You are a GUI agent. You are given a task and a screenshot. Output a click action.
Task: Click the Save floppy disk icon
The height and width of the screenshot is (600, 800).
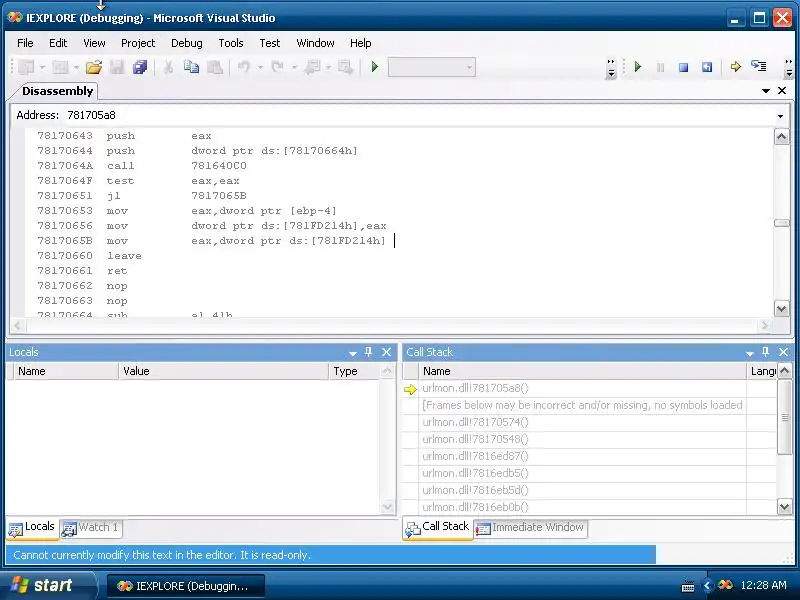[117, 67]
